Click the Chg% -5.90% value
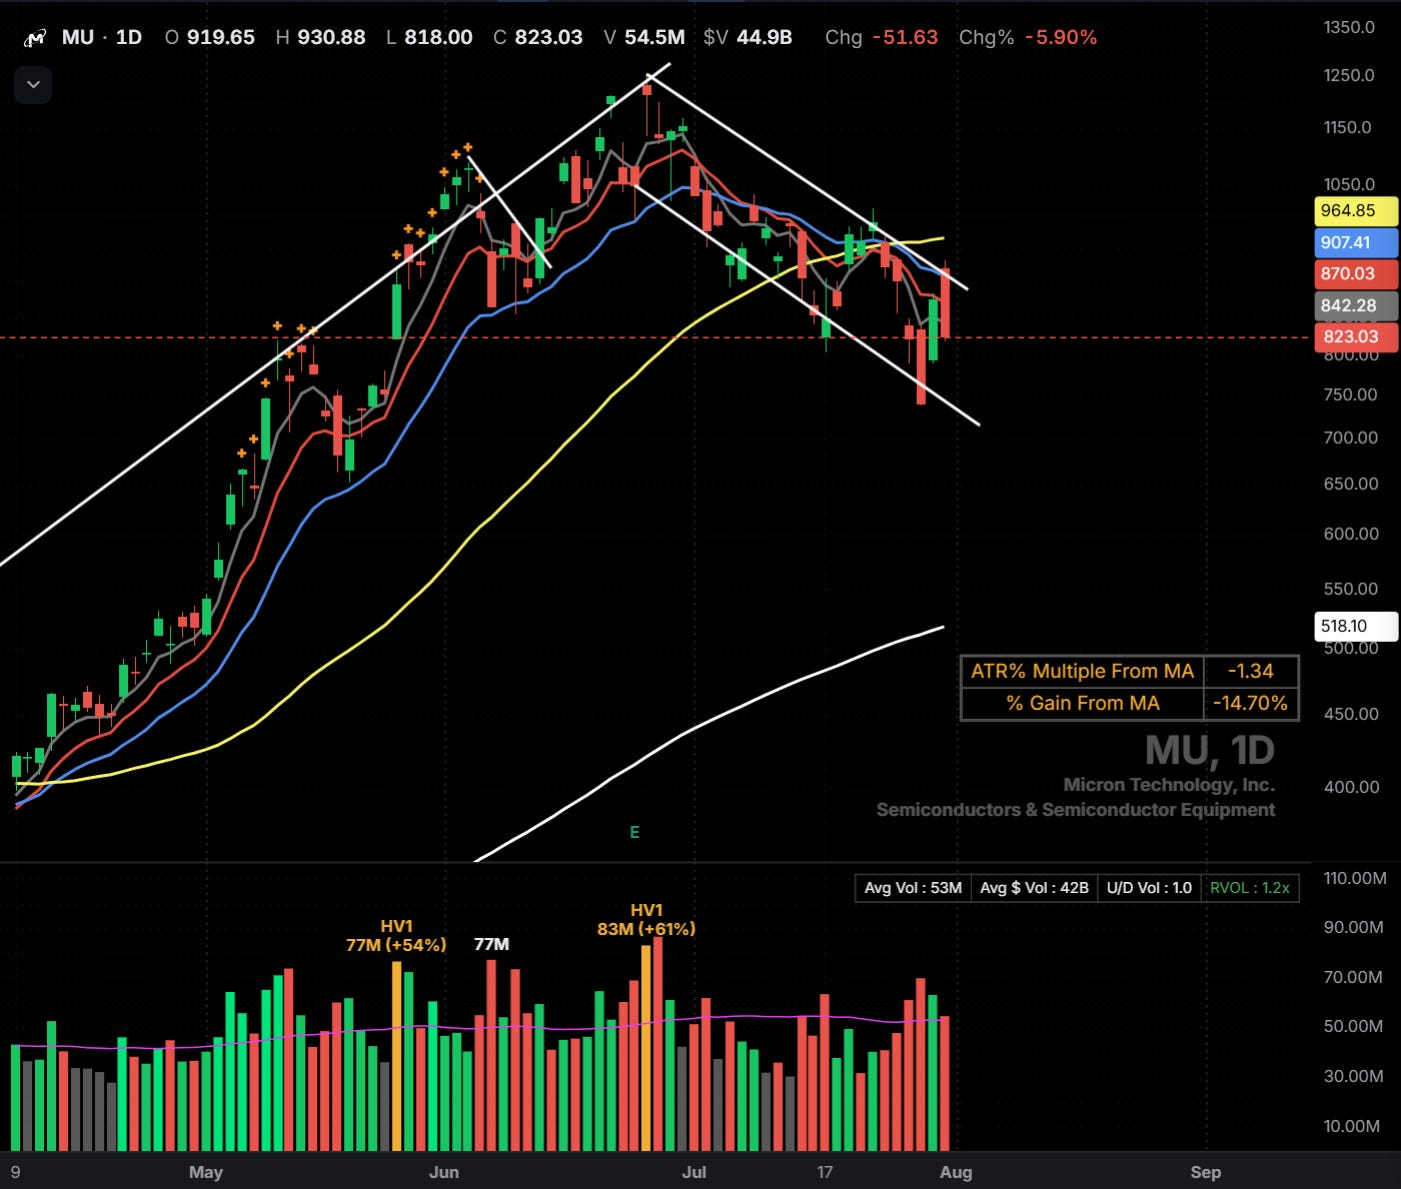This screenshot has width=1401, height=1189. [x=1028, y=38]
